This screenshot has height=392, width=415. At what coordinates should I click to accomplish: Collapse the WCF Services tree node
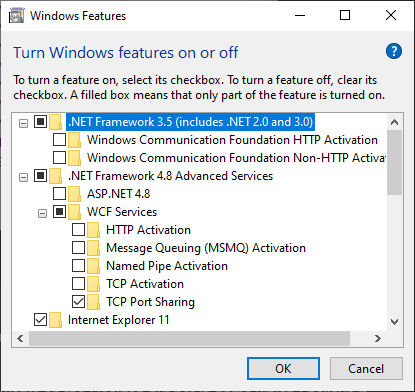pos(42,214)
